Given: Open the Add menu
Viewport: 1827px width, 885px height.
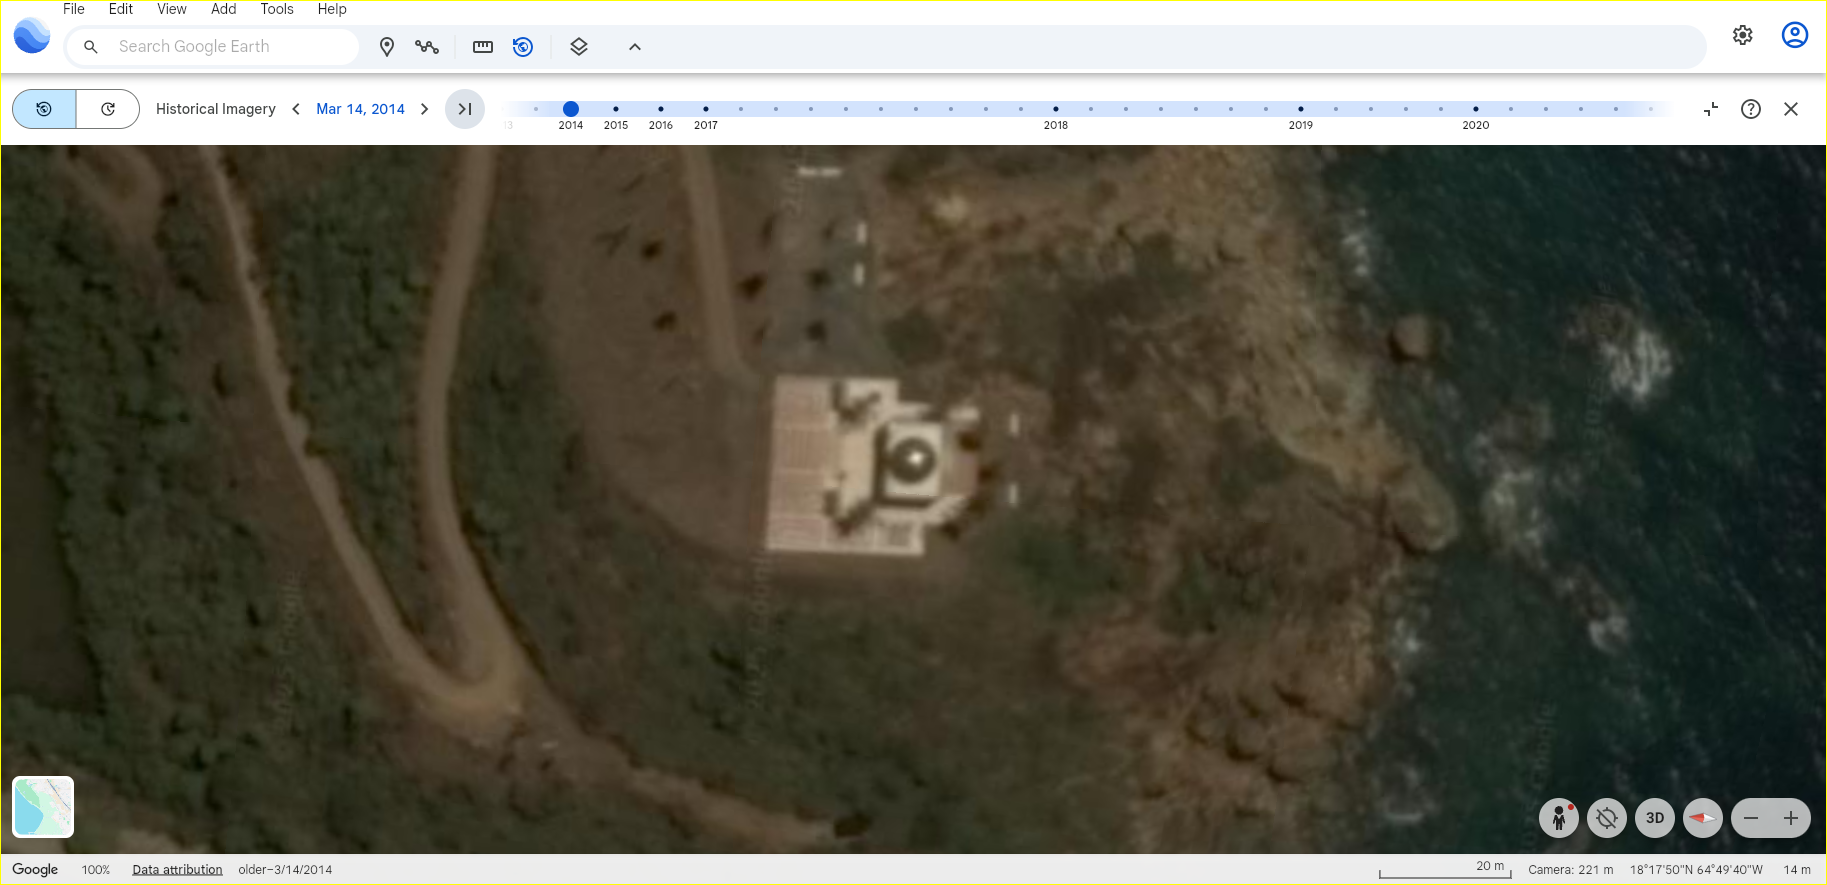Looking at the screenshot, I should point(224,9).
